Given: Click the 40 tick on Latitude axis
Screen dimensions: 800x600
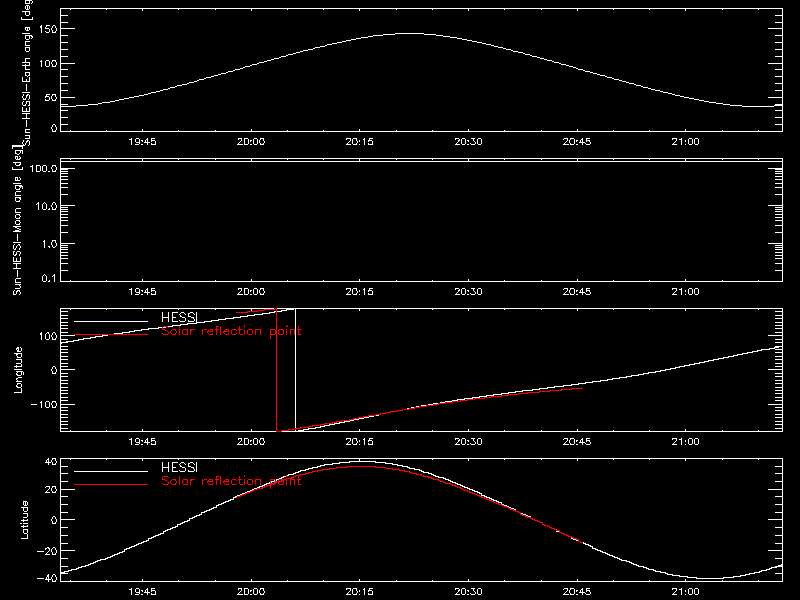Looking at the screenshot, I should (x=51, y=462).
